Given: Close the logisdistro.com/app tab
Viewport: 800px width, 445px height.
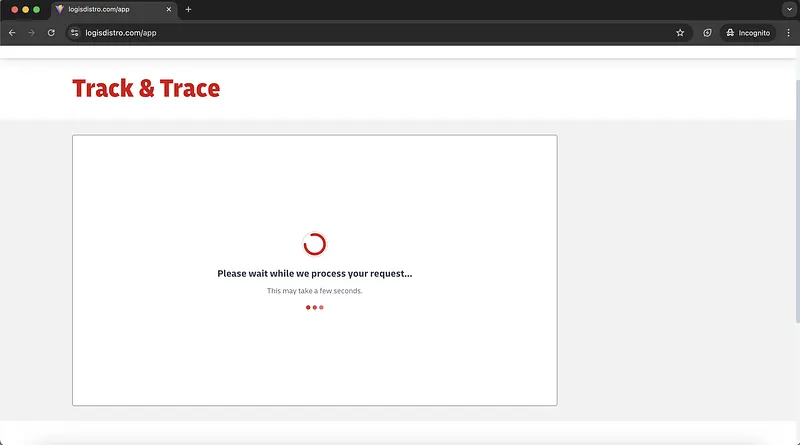Looking at the screenshot, I should (x=169, y=9).
